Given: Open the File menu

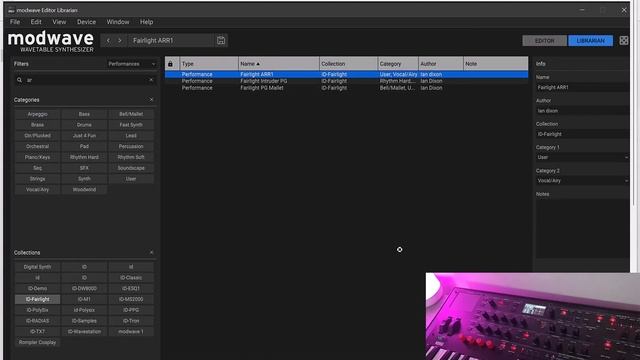Looking at the screenshot, I should (15, 22).
